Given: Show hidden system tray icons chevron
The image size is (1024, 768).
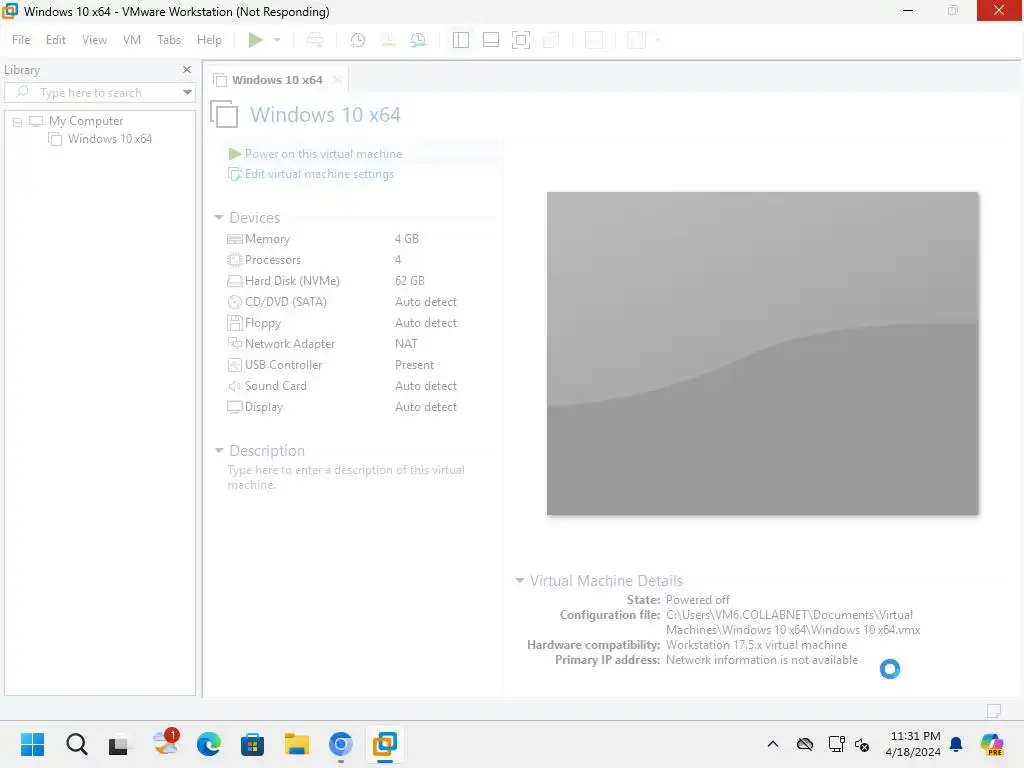Looking at the screenshot, I should pyautogui.click(x=773, y=744).
